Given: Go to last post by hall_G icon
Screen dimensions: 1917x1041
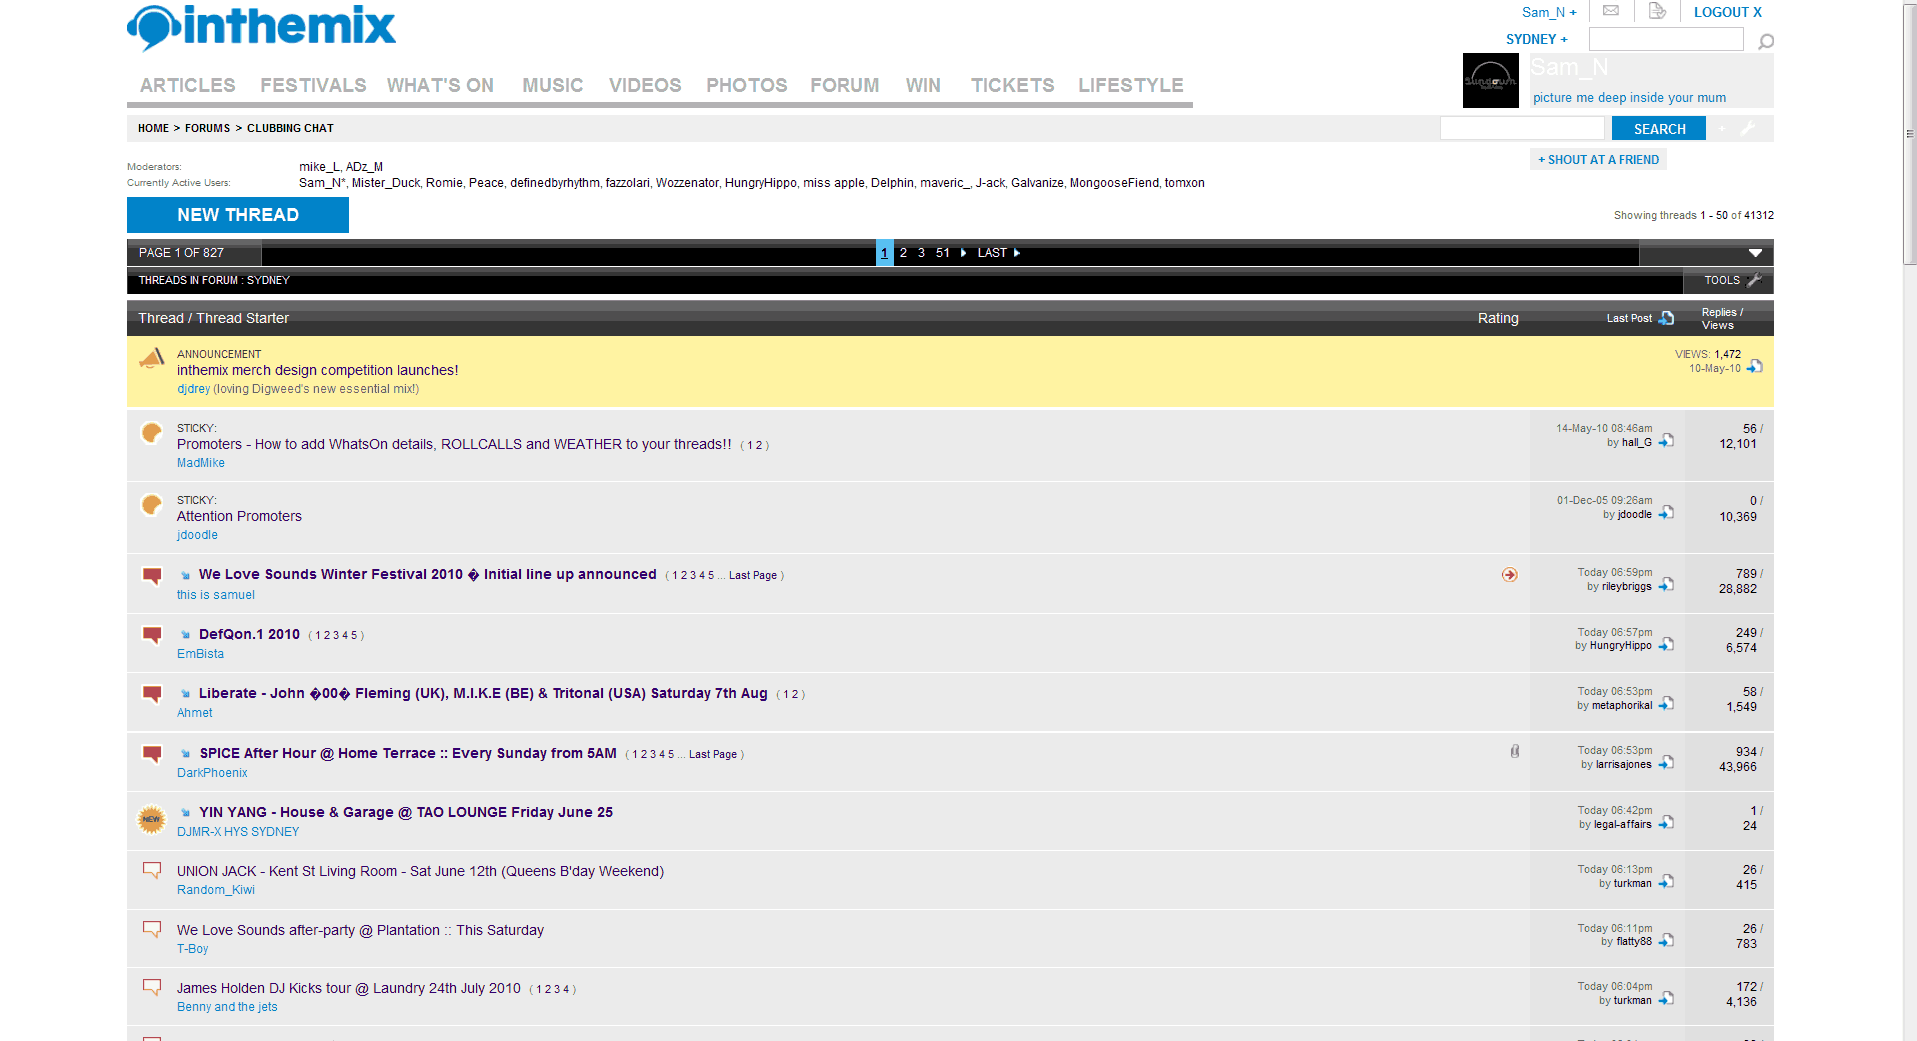Looking at the screenshot, I should [1666, 441].
